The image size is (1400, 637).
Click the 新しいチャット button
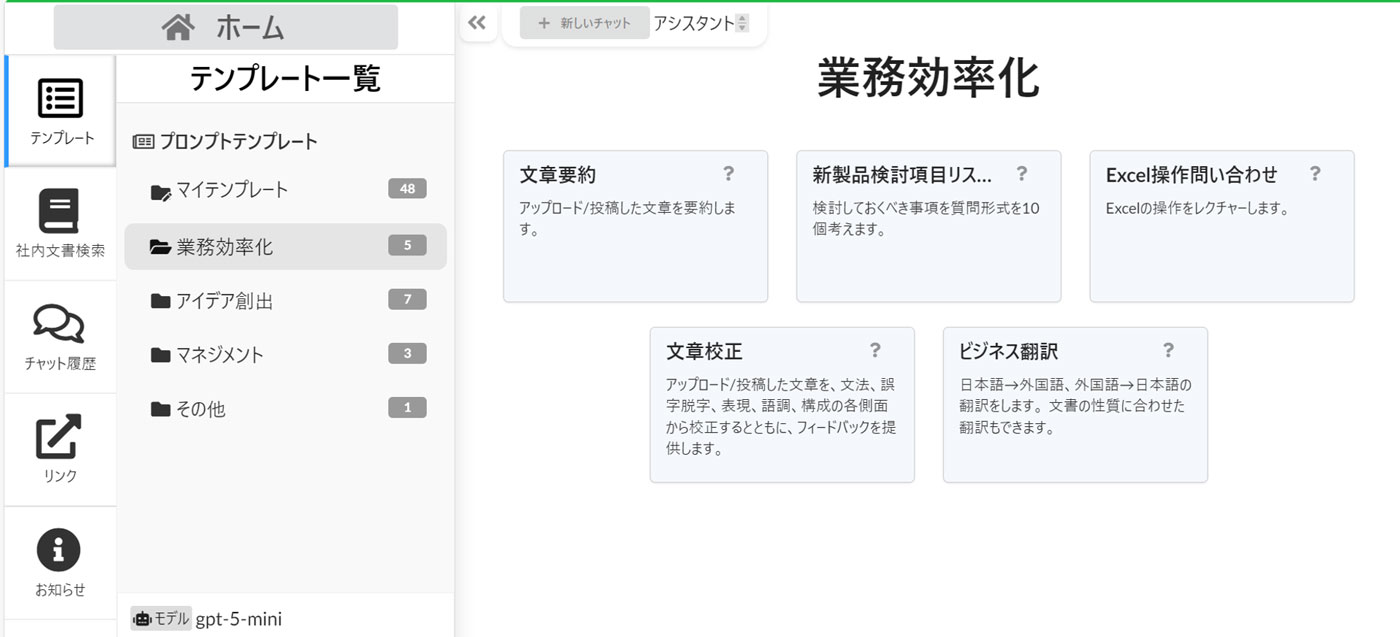pos(584,24)
